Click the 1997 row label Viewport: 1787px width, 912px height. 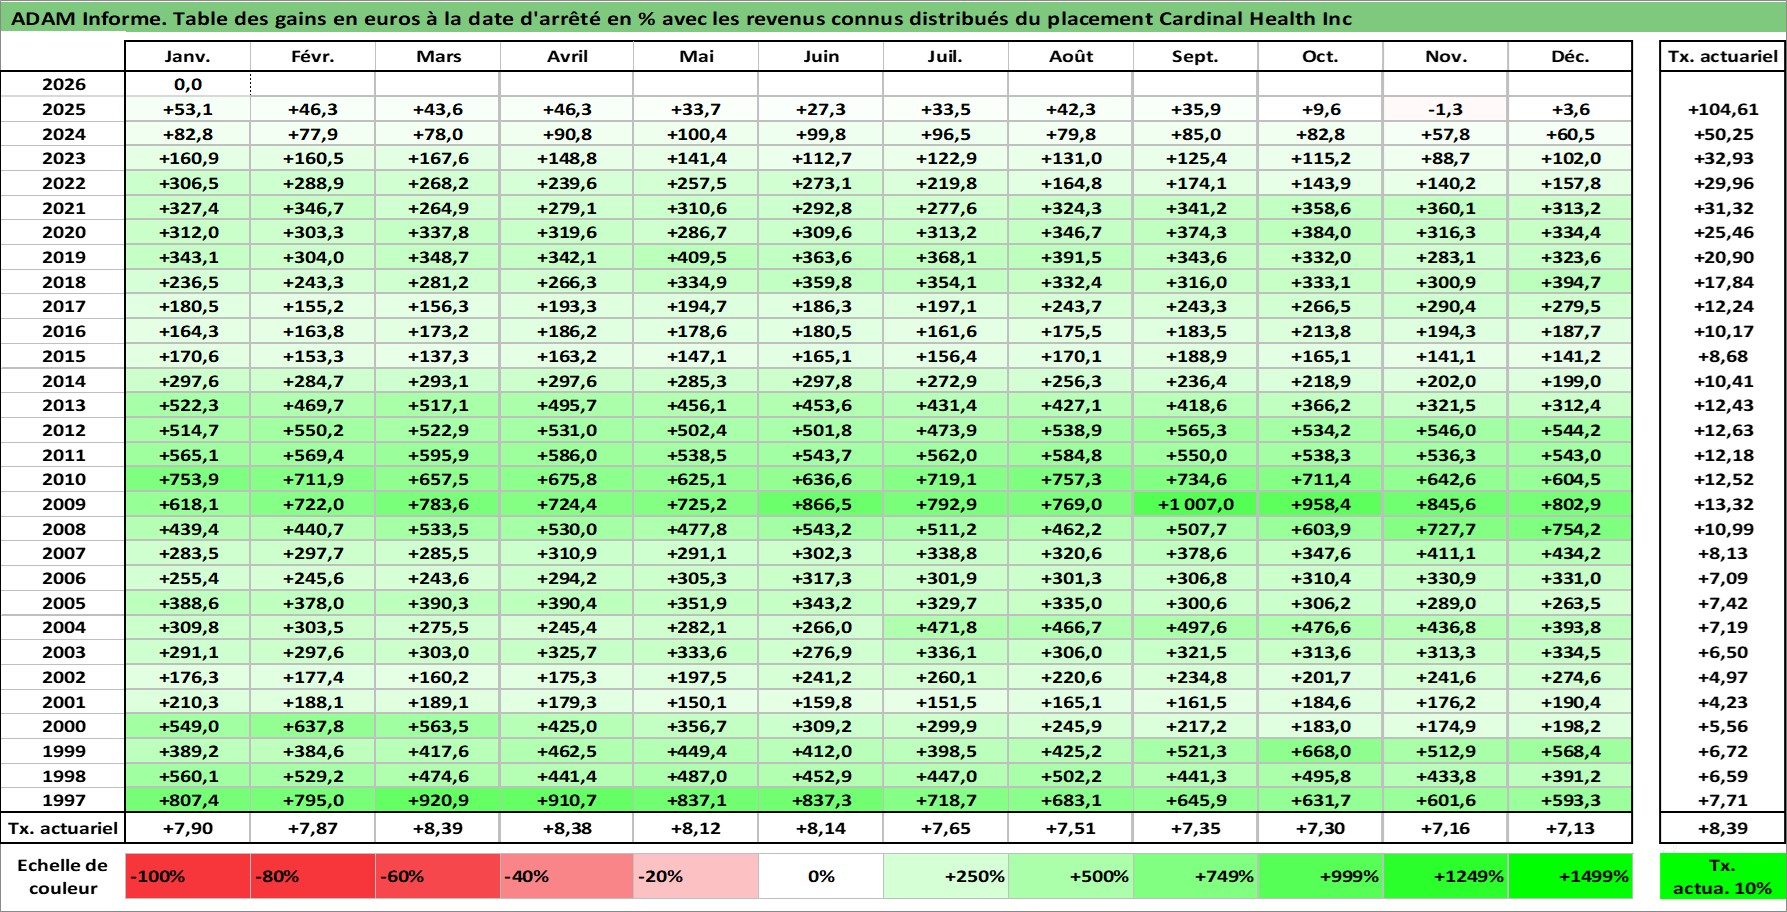tap(63, 800)
